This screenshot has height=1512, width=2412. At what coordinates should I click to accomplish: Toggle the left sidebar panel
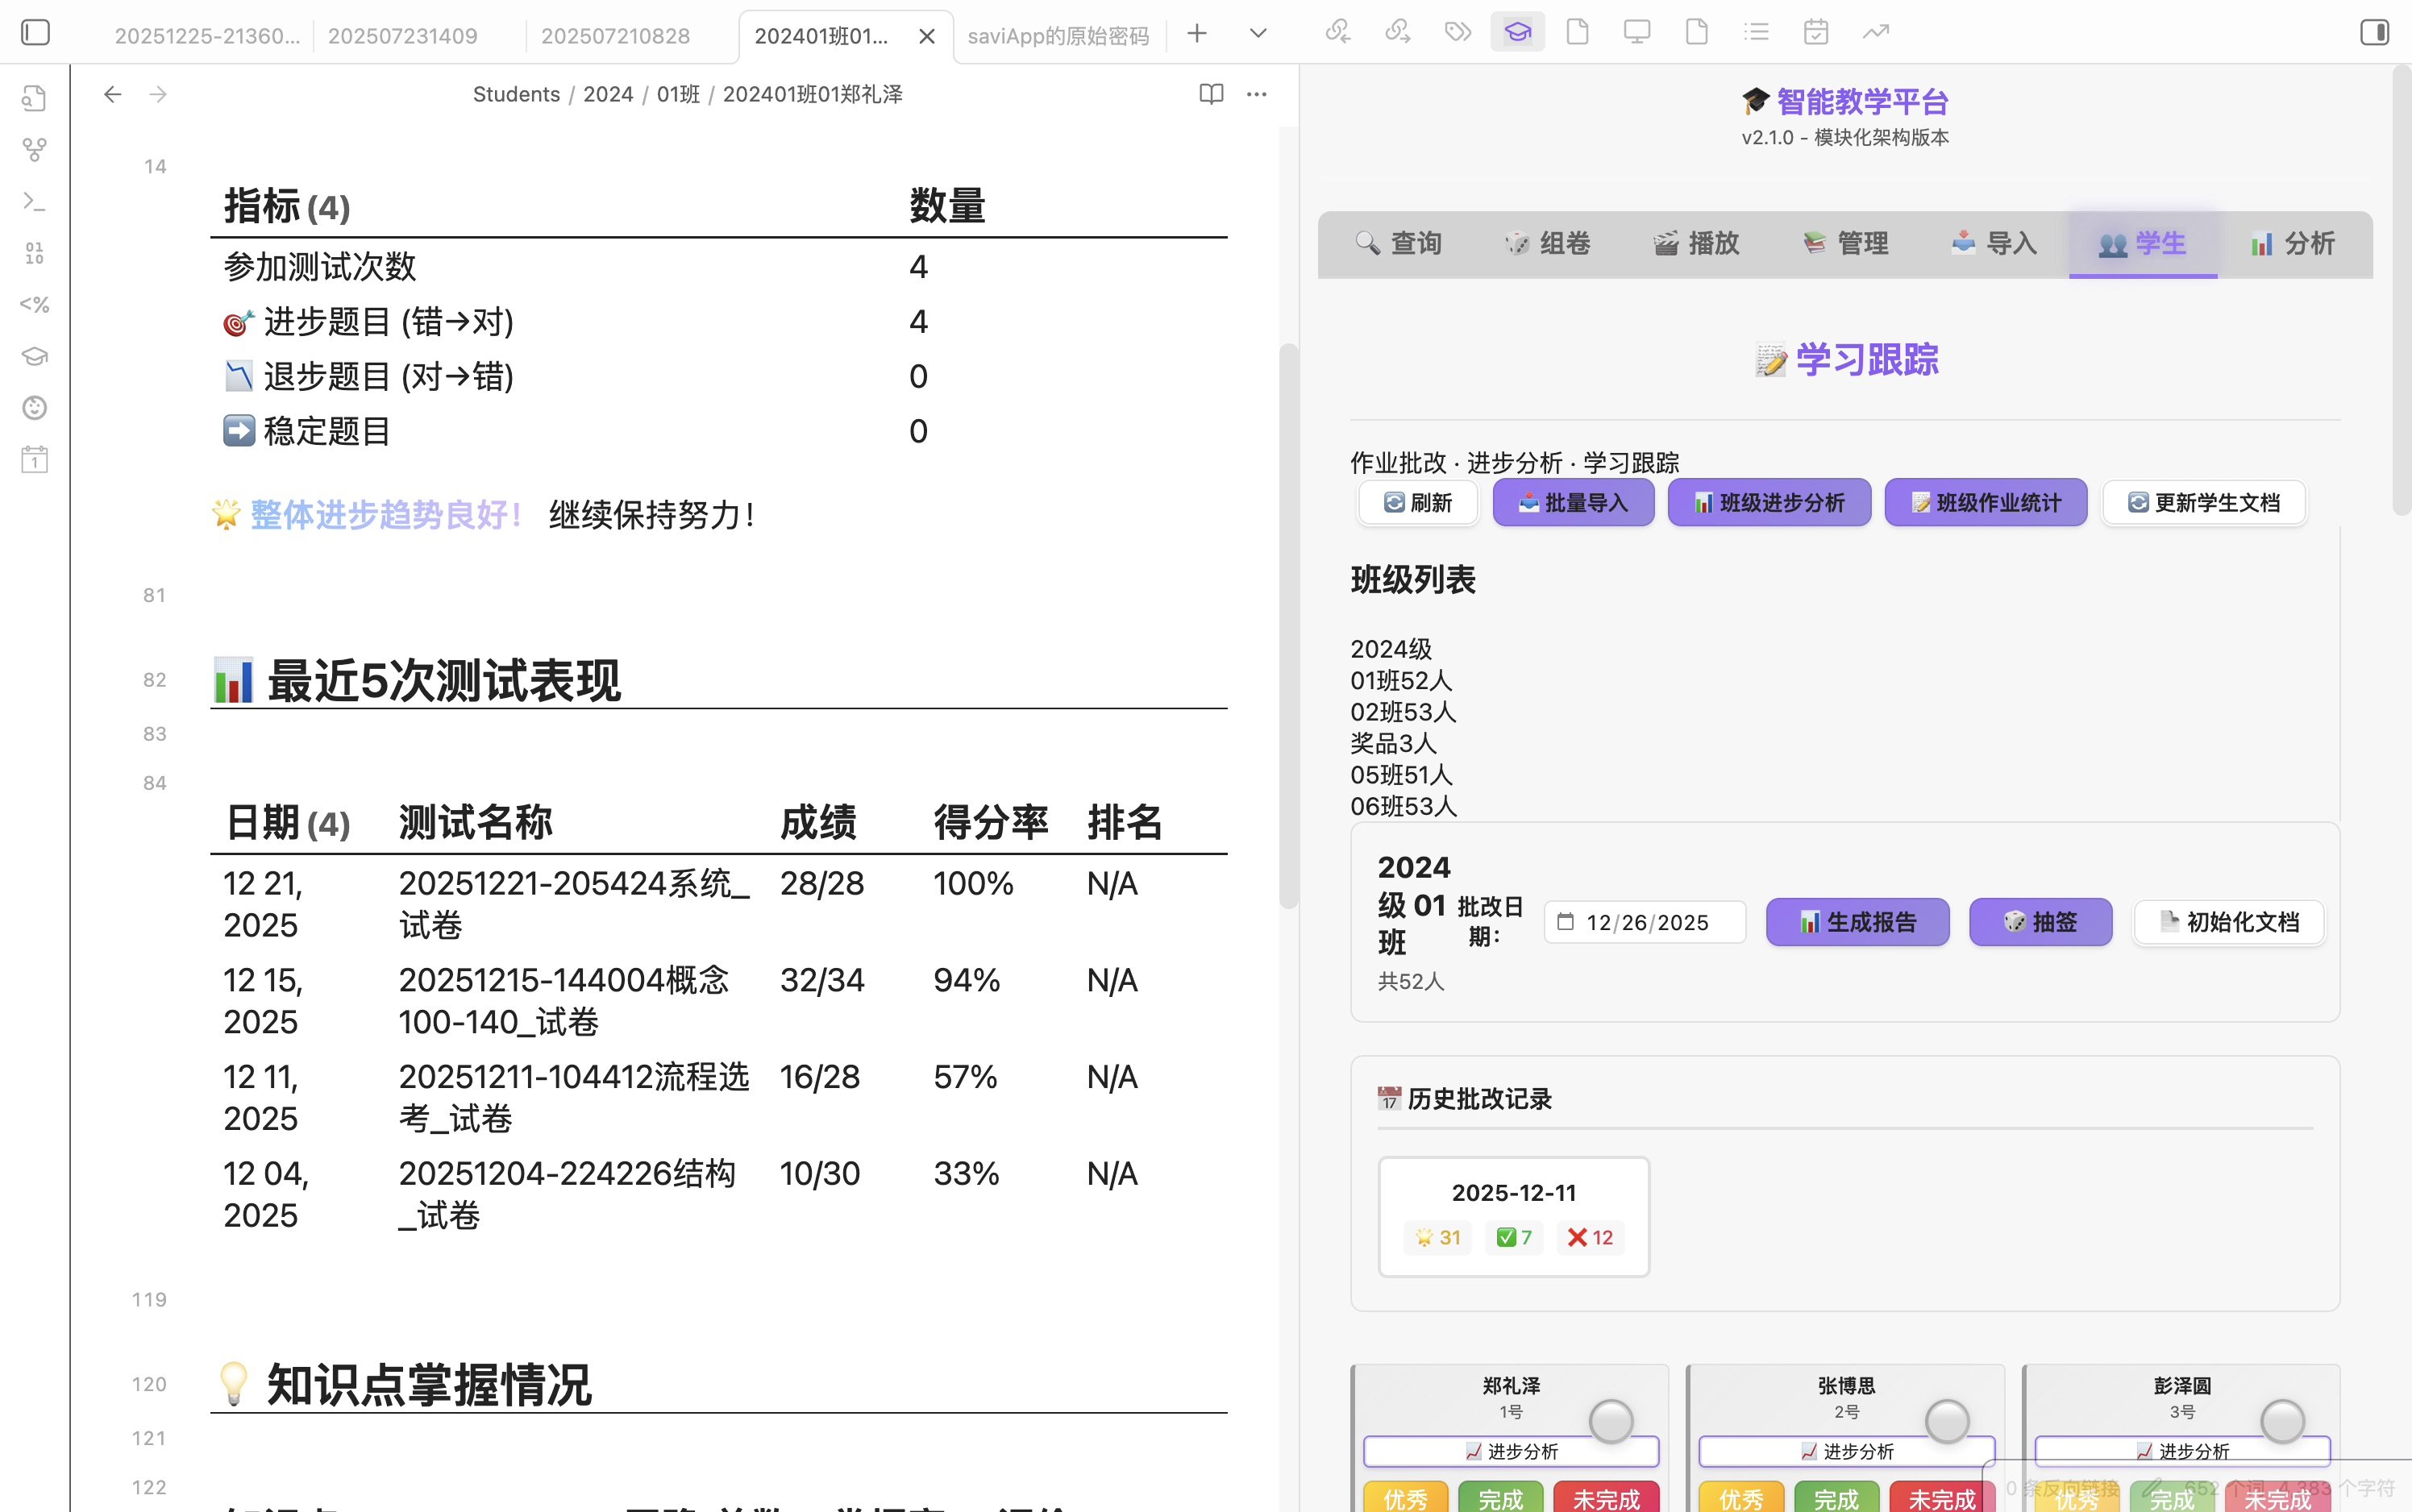click(36, 32)
